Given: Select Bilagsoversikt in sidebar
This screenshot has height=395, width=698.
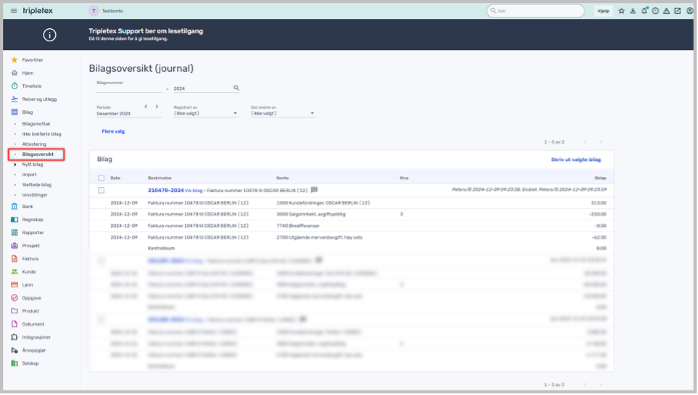Looking at the screenshot, I should tap(38, 155).
